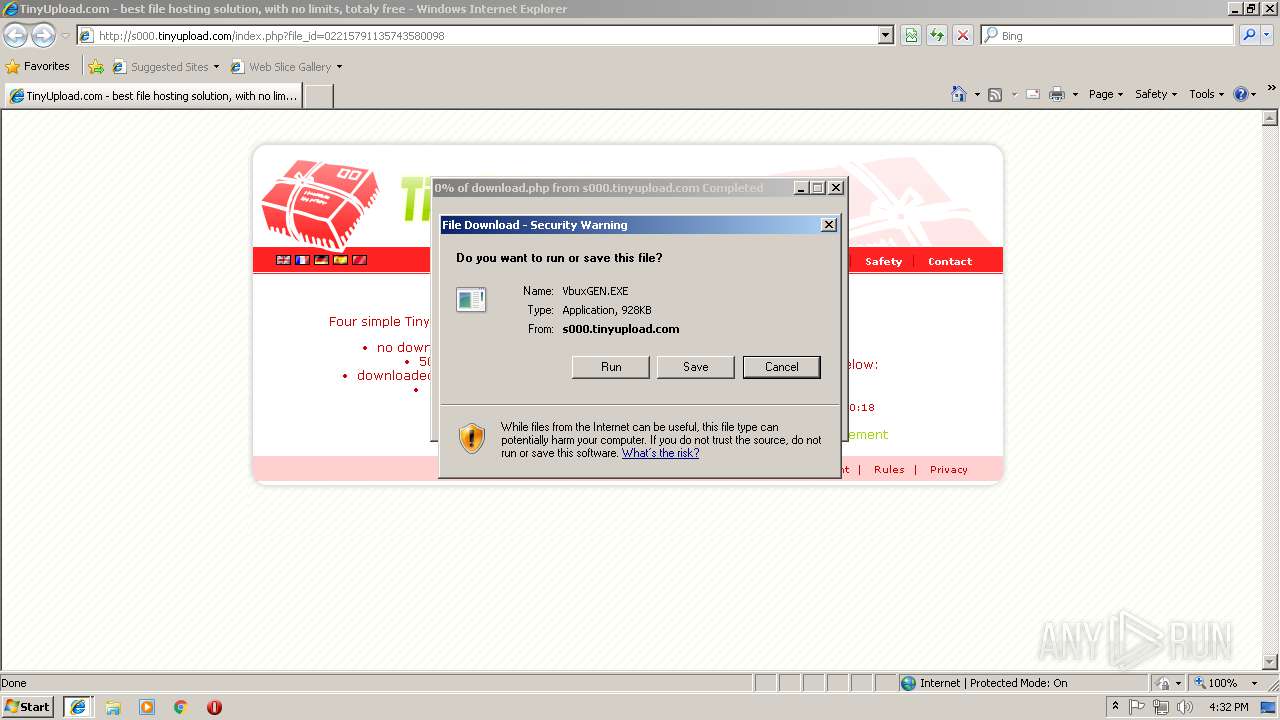Open the Page menu

pyautogui.click(x=1106, y=94)
